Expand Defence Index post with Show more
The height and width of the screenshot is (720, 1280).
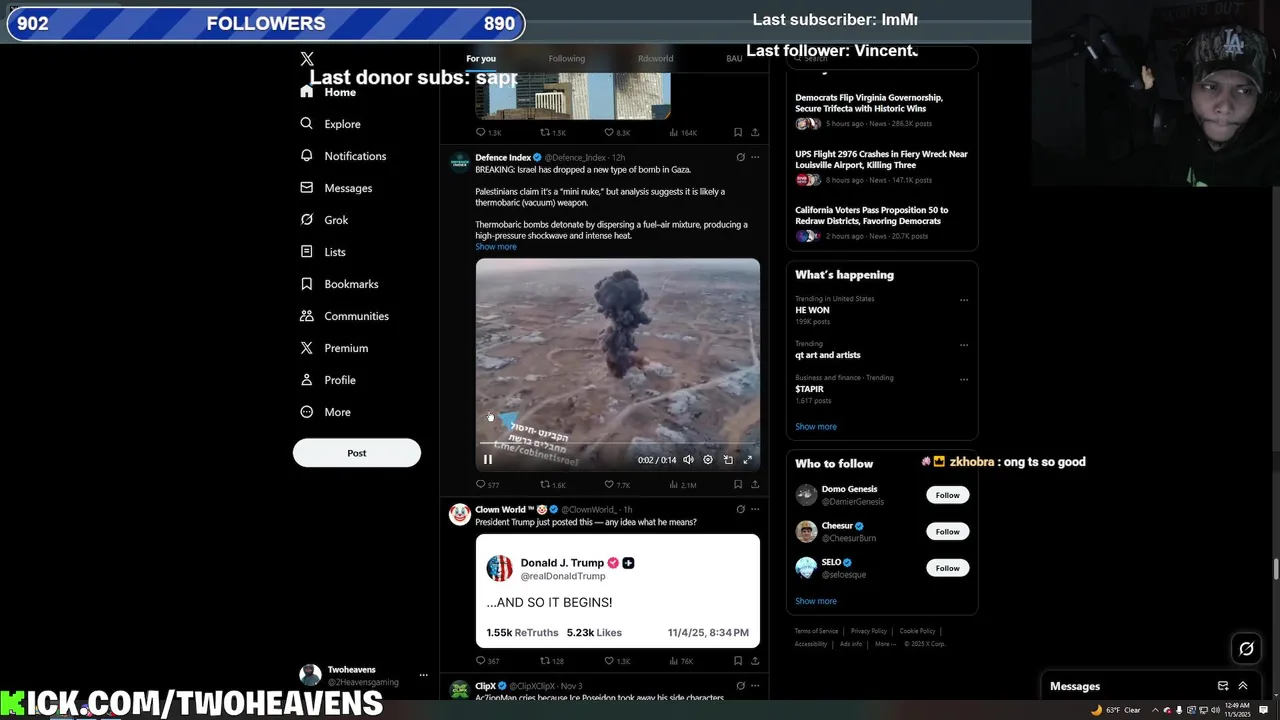coord(496,247)
